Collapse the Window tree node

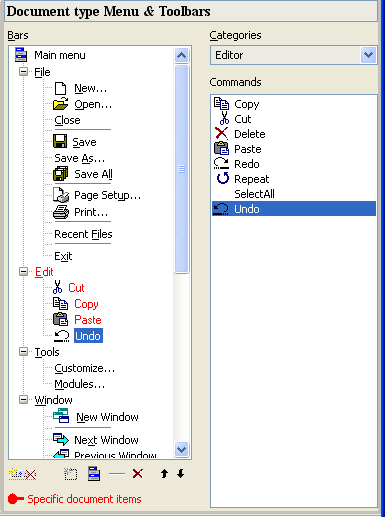point(23,399)
